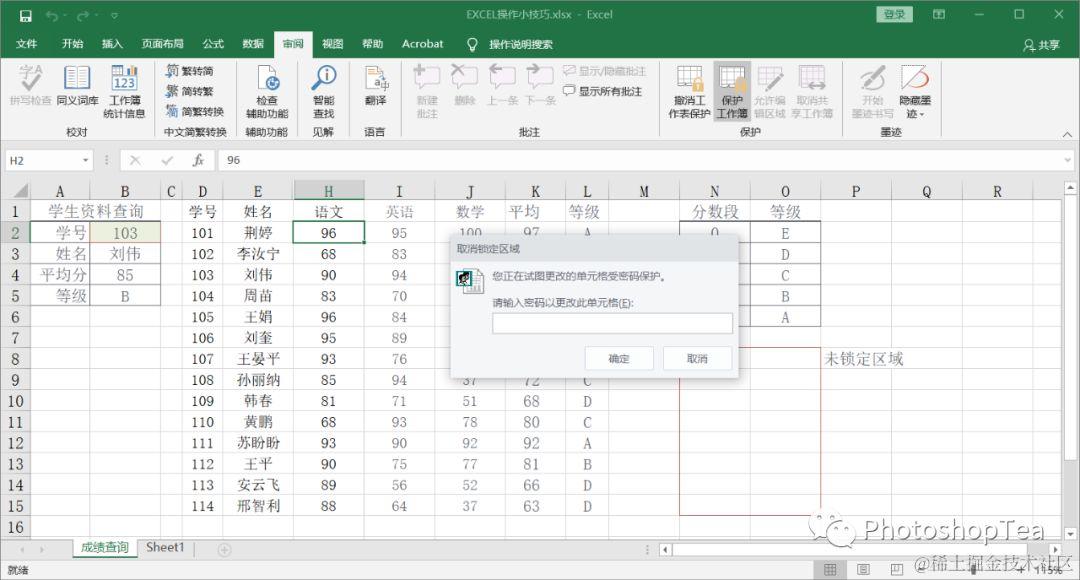Screen dimensions: 1080x580
Task: Click the cell with name 苏盼盼
Action: point(258,443)
